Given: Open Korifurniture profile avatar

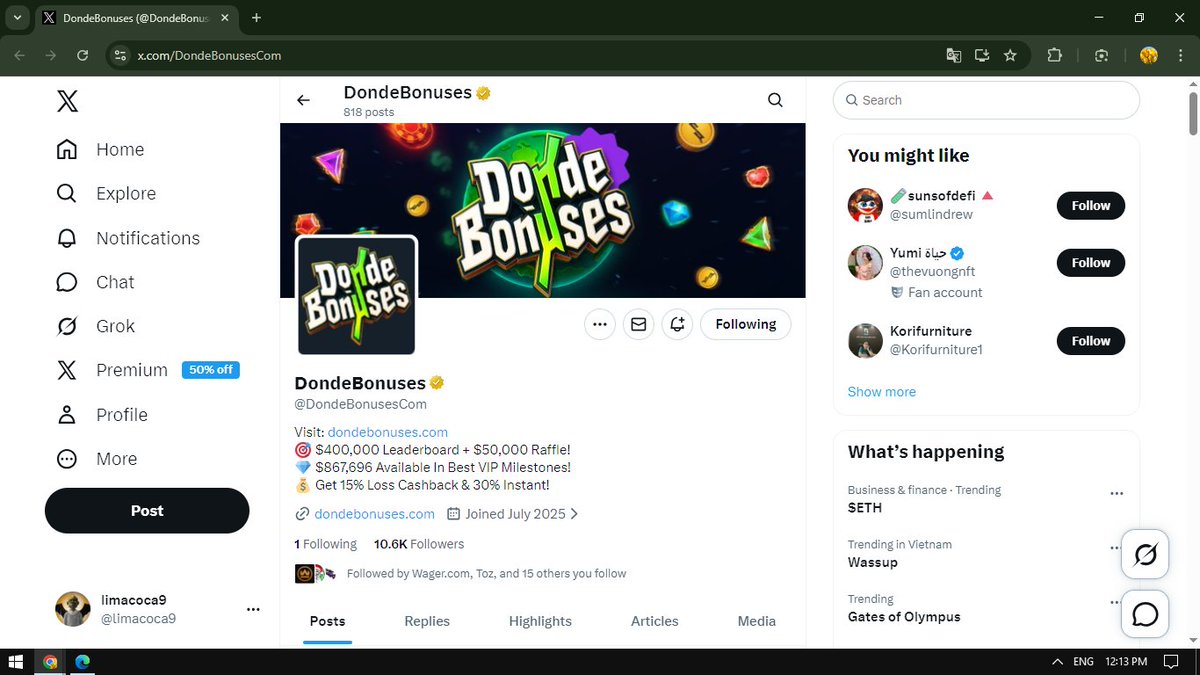Looking at the screenshot, I should (x=865, y=341).
